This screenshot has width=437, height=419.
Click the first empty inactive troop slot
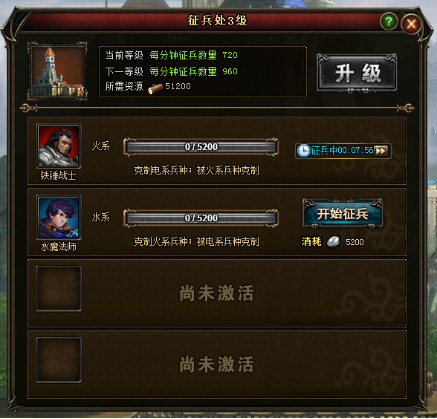pyautogui.click(x=59, y=289)
